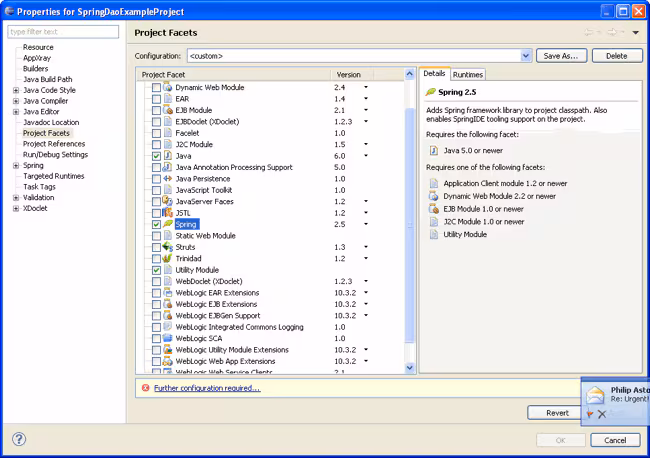This screenshot has width=650, height=458.
Task: Expand the Java Code Style tree node
Action: (16, 90)
